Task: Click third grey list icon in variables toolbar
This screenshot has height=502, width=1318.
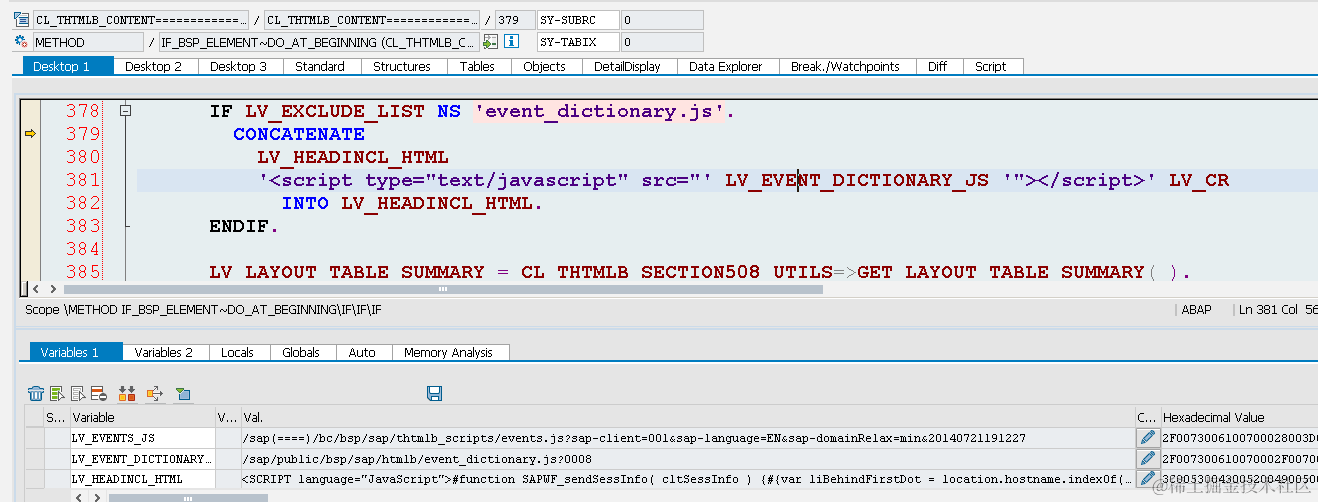Action: (x=77, y=394)
